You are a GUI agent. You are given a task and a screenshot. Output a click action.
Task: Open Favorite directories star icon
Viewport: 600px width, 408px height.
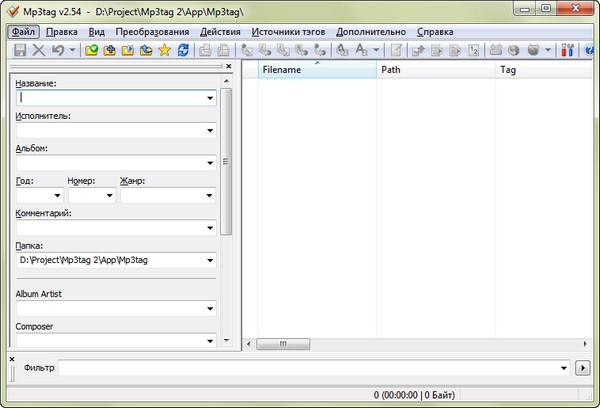tap(165, 50)
